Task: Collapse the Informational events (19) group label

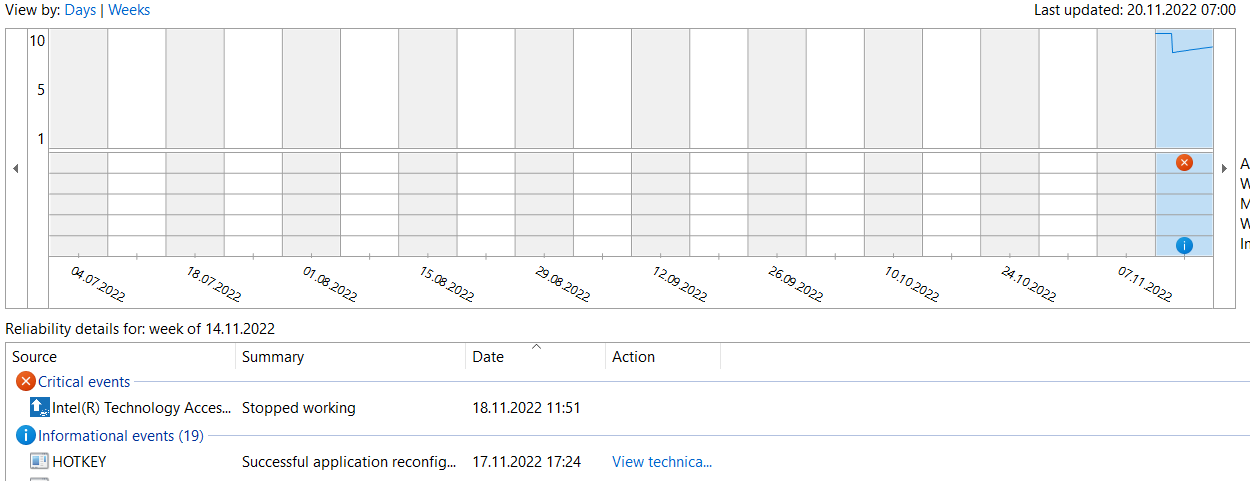Action: click(120, 436)
